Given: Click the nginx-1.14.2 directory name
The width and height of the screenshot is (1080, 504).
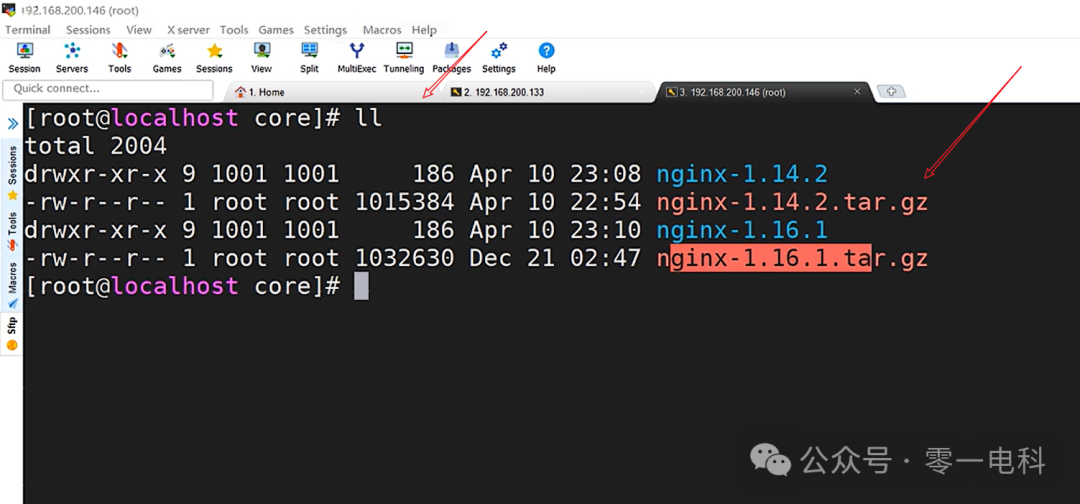Looking at the screenshot, I should (x=742, y=174).
